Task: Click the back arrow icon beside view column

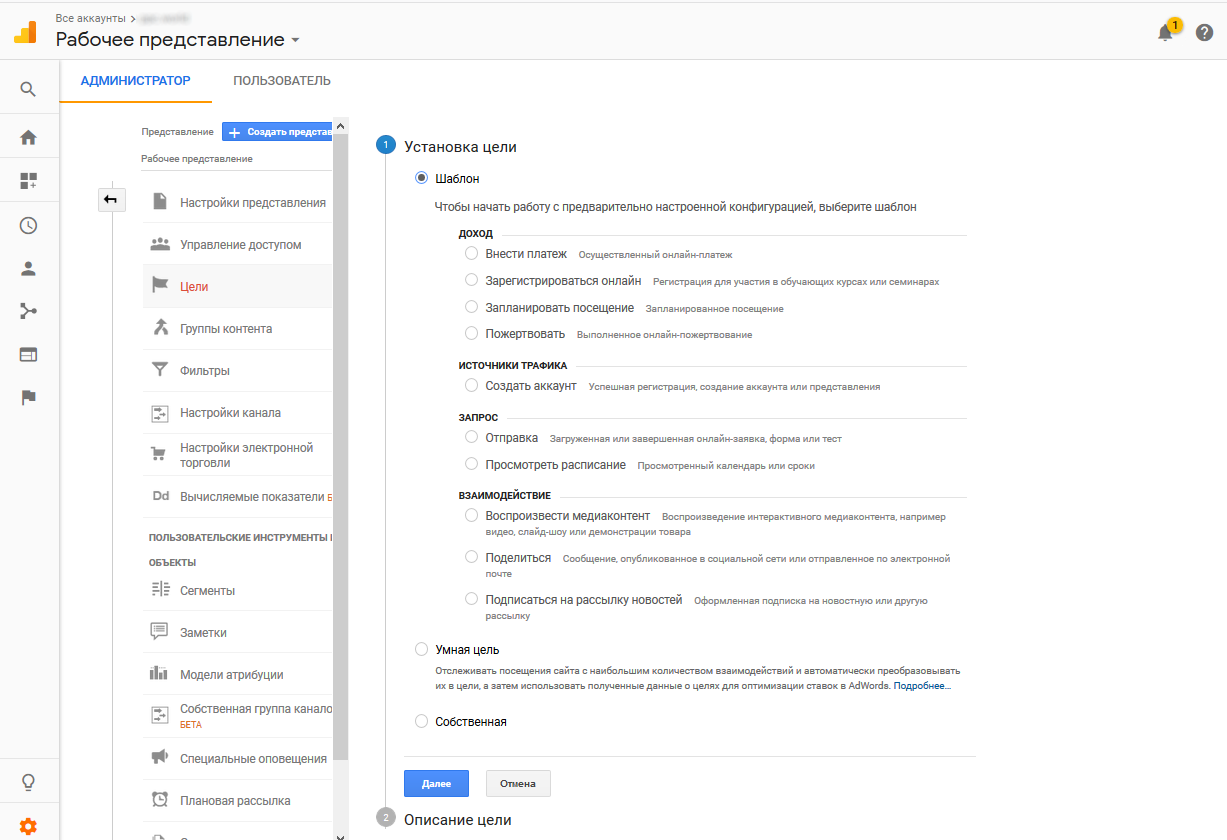Action: point(110,200)
